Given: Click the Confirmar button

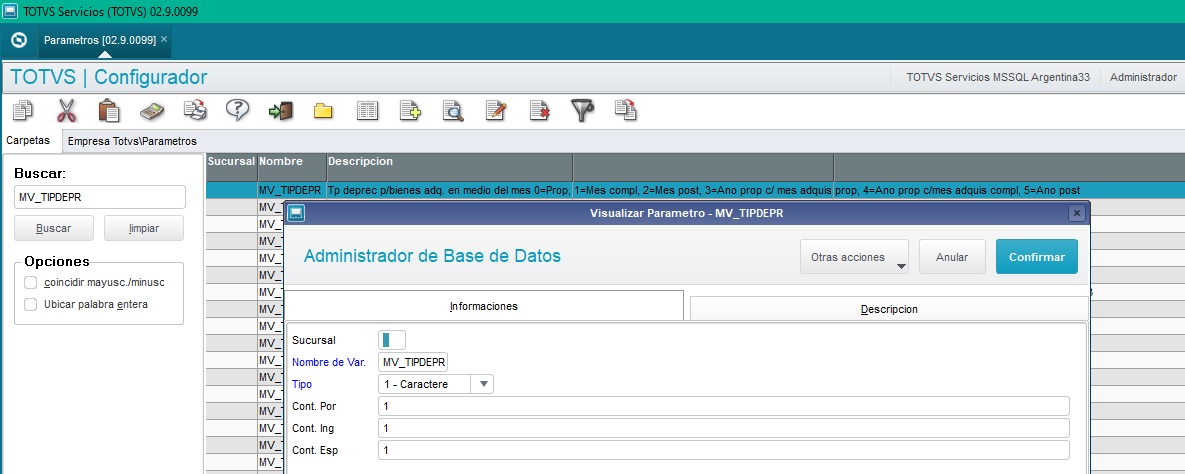Looking at the screenshot, I should click(x=1037, y=257).
